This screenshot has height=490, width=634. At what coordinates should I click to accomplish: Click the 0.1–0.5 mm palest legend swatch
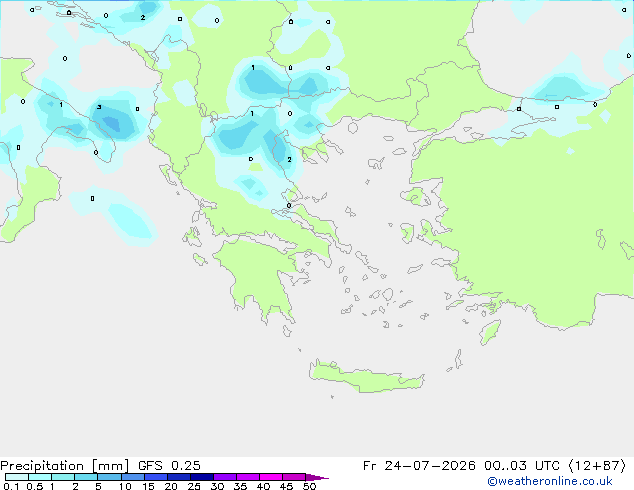tap(17, 477)
